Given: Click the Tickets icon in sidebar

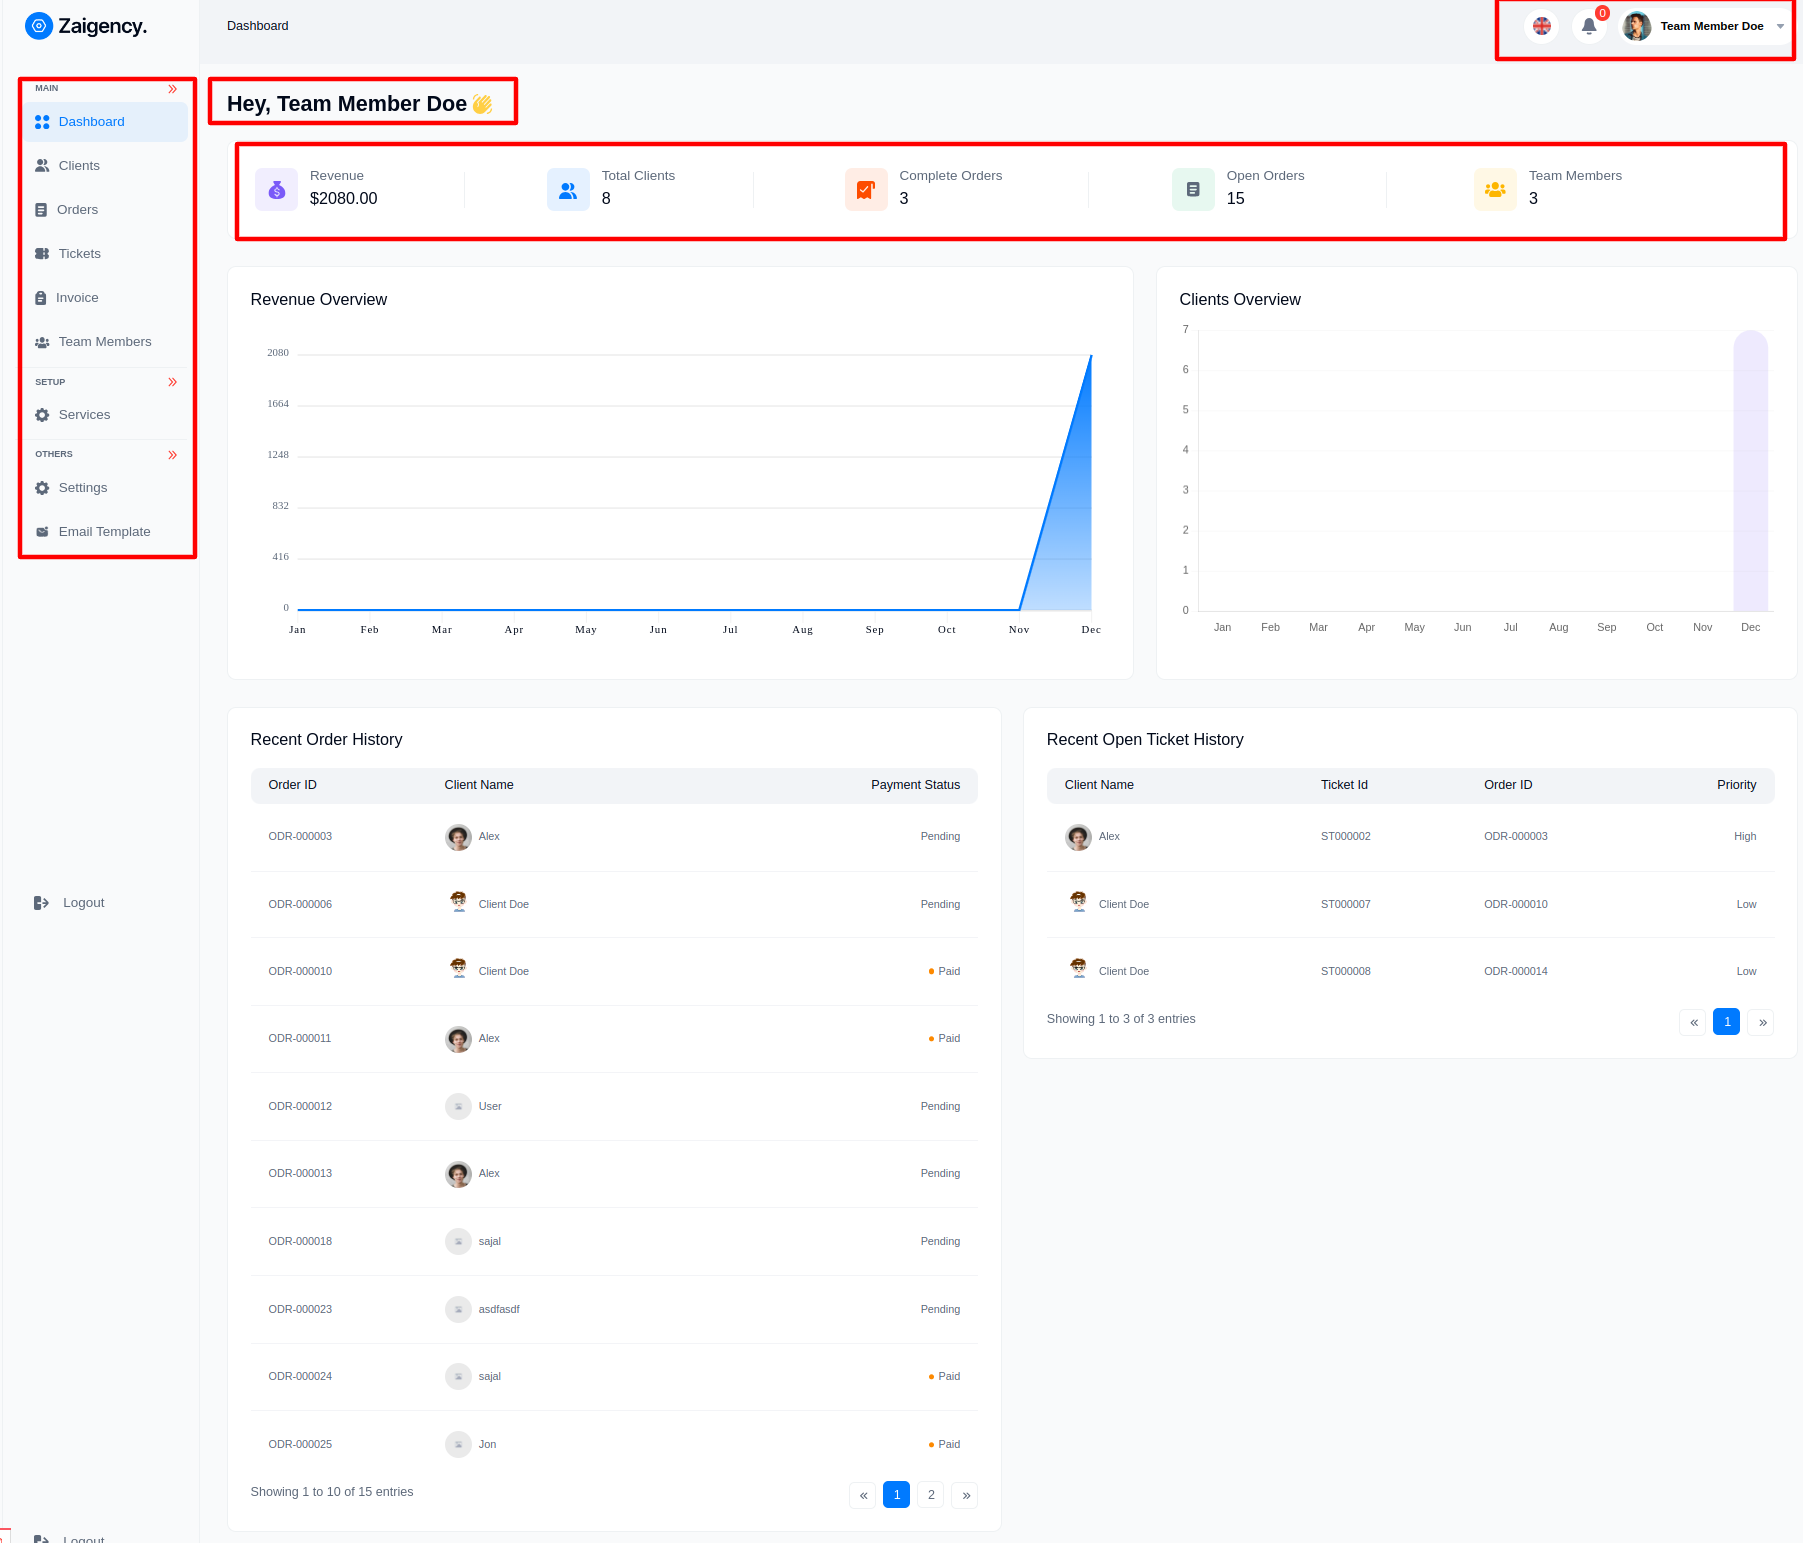Looking at the screenshot, I should [x=42, y=254].
